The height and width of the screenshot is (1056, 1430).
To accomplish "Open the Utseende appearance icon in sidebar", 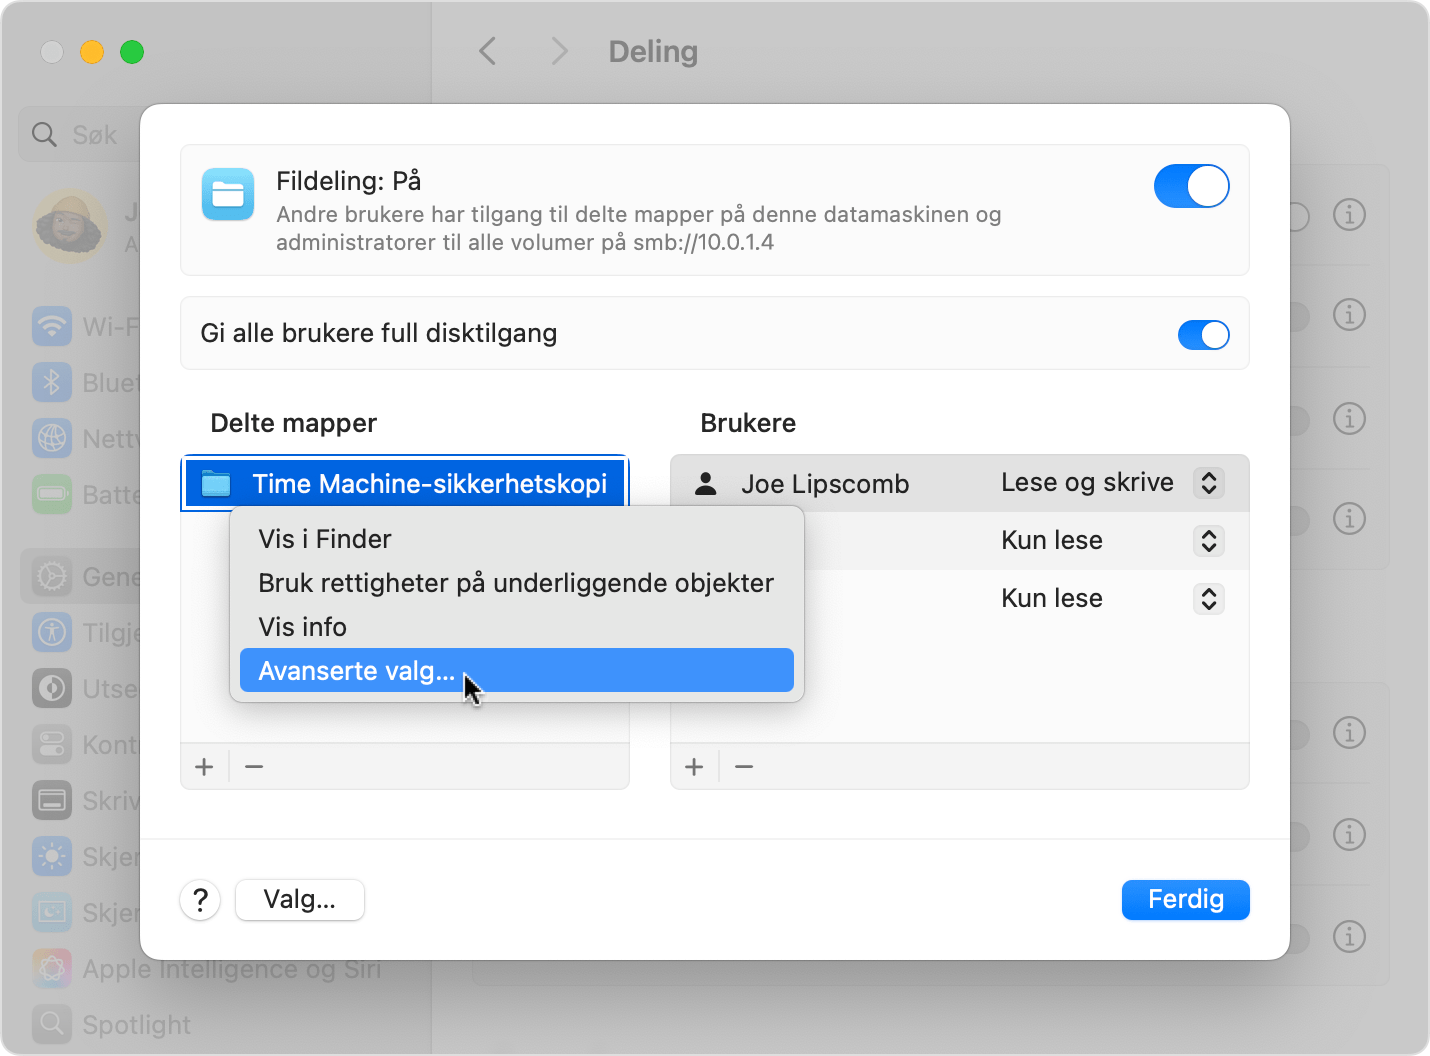I will 52,688.
